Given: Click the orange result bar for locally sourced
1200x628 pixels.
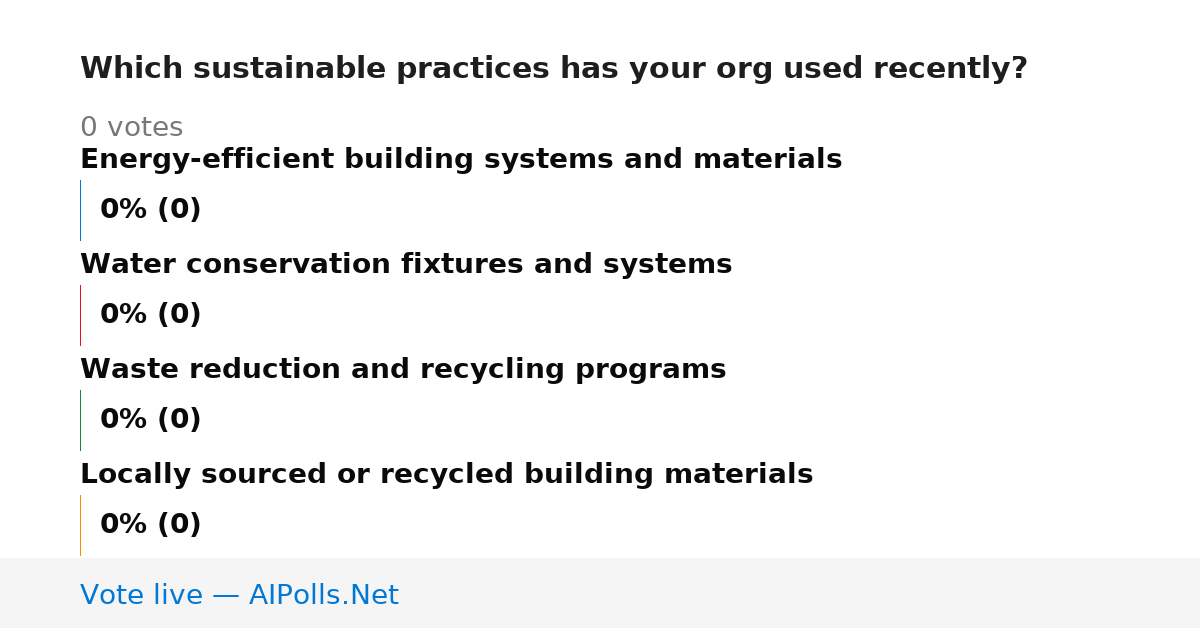Looking at the screenshot, I should [x=80, y=525].
